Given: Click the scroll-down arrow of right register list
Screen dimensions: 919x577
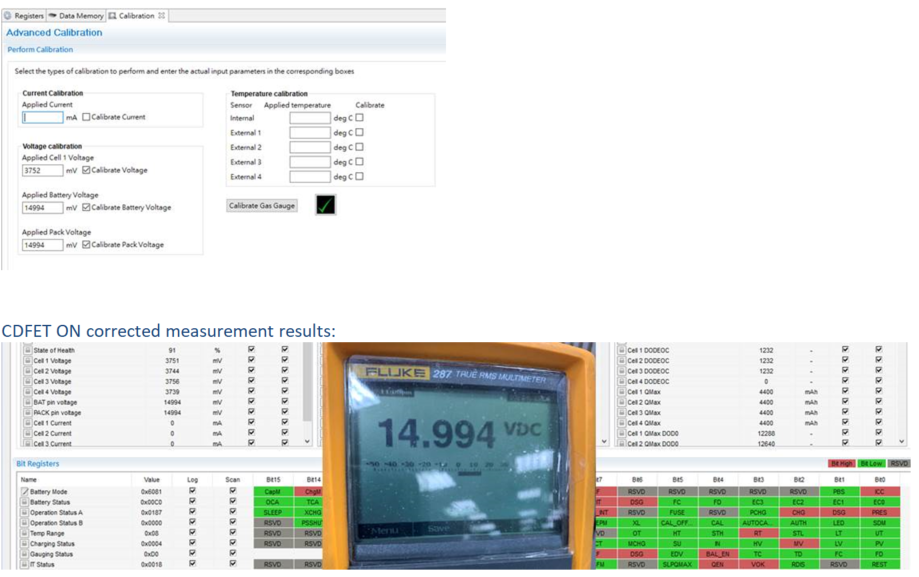Looking at the screenshot, I should click(x=901, y=442).
